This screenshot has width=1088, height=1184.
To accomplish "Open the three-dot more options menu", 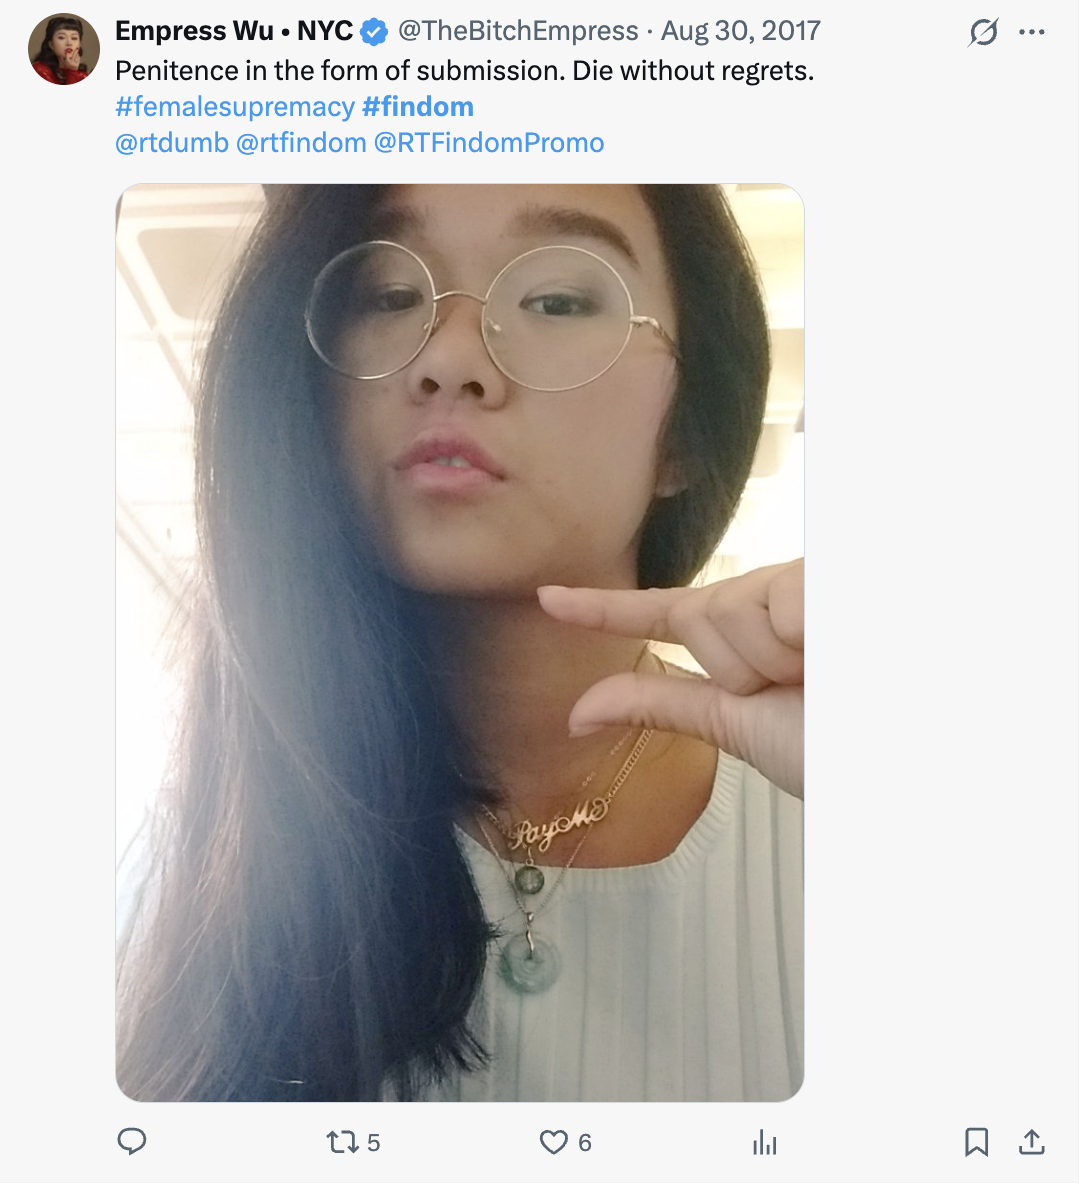I will click(x=1031, y=32).
